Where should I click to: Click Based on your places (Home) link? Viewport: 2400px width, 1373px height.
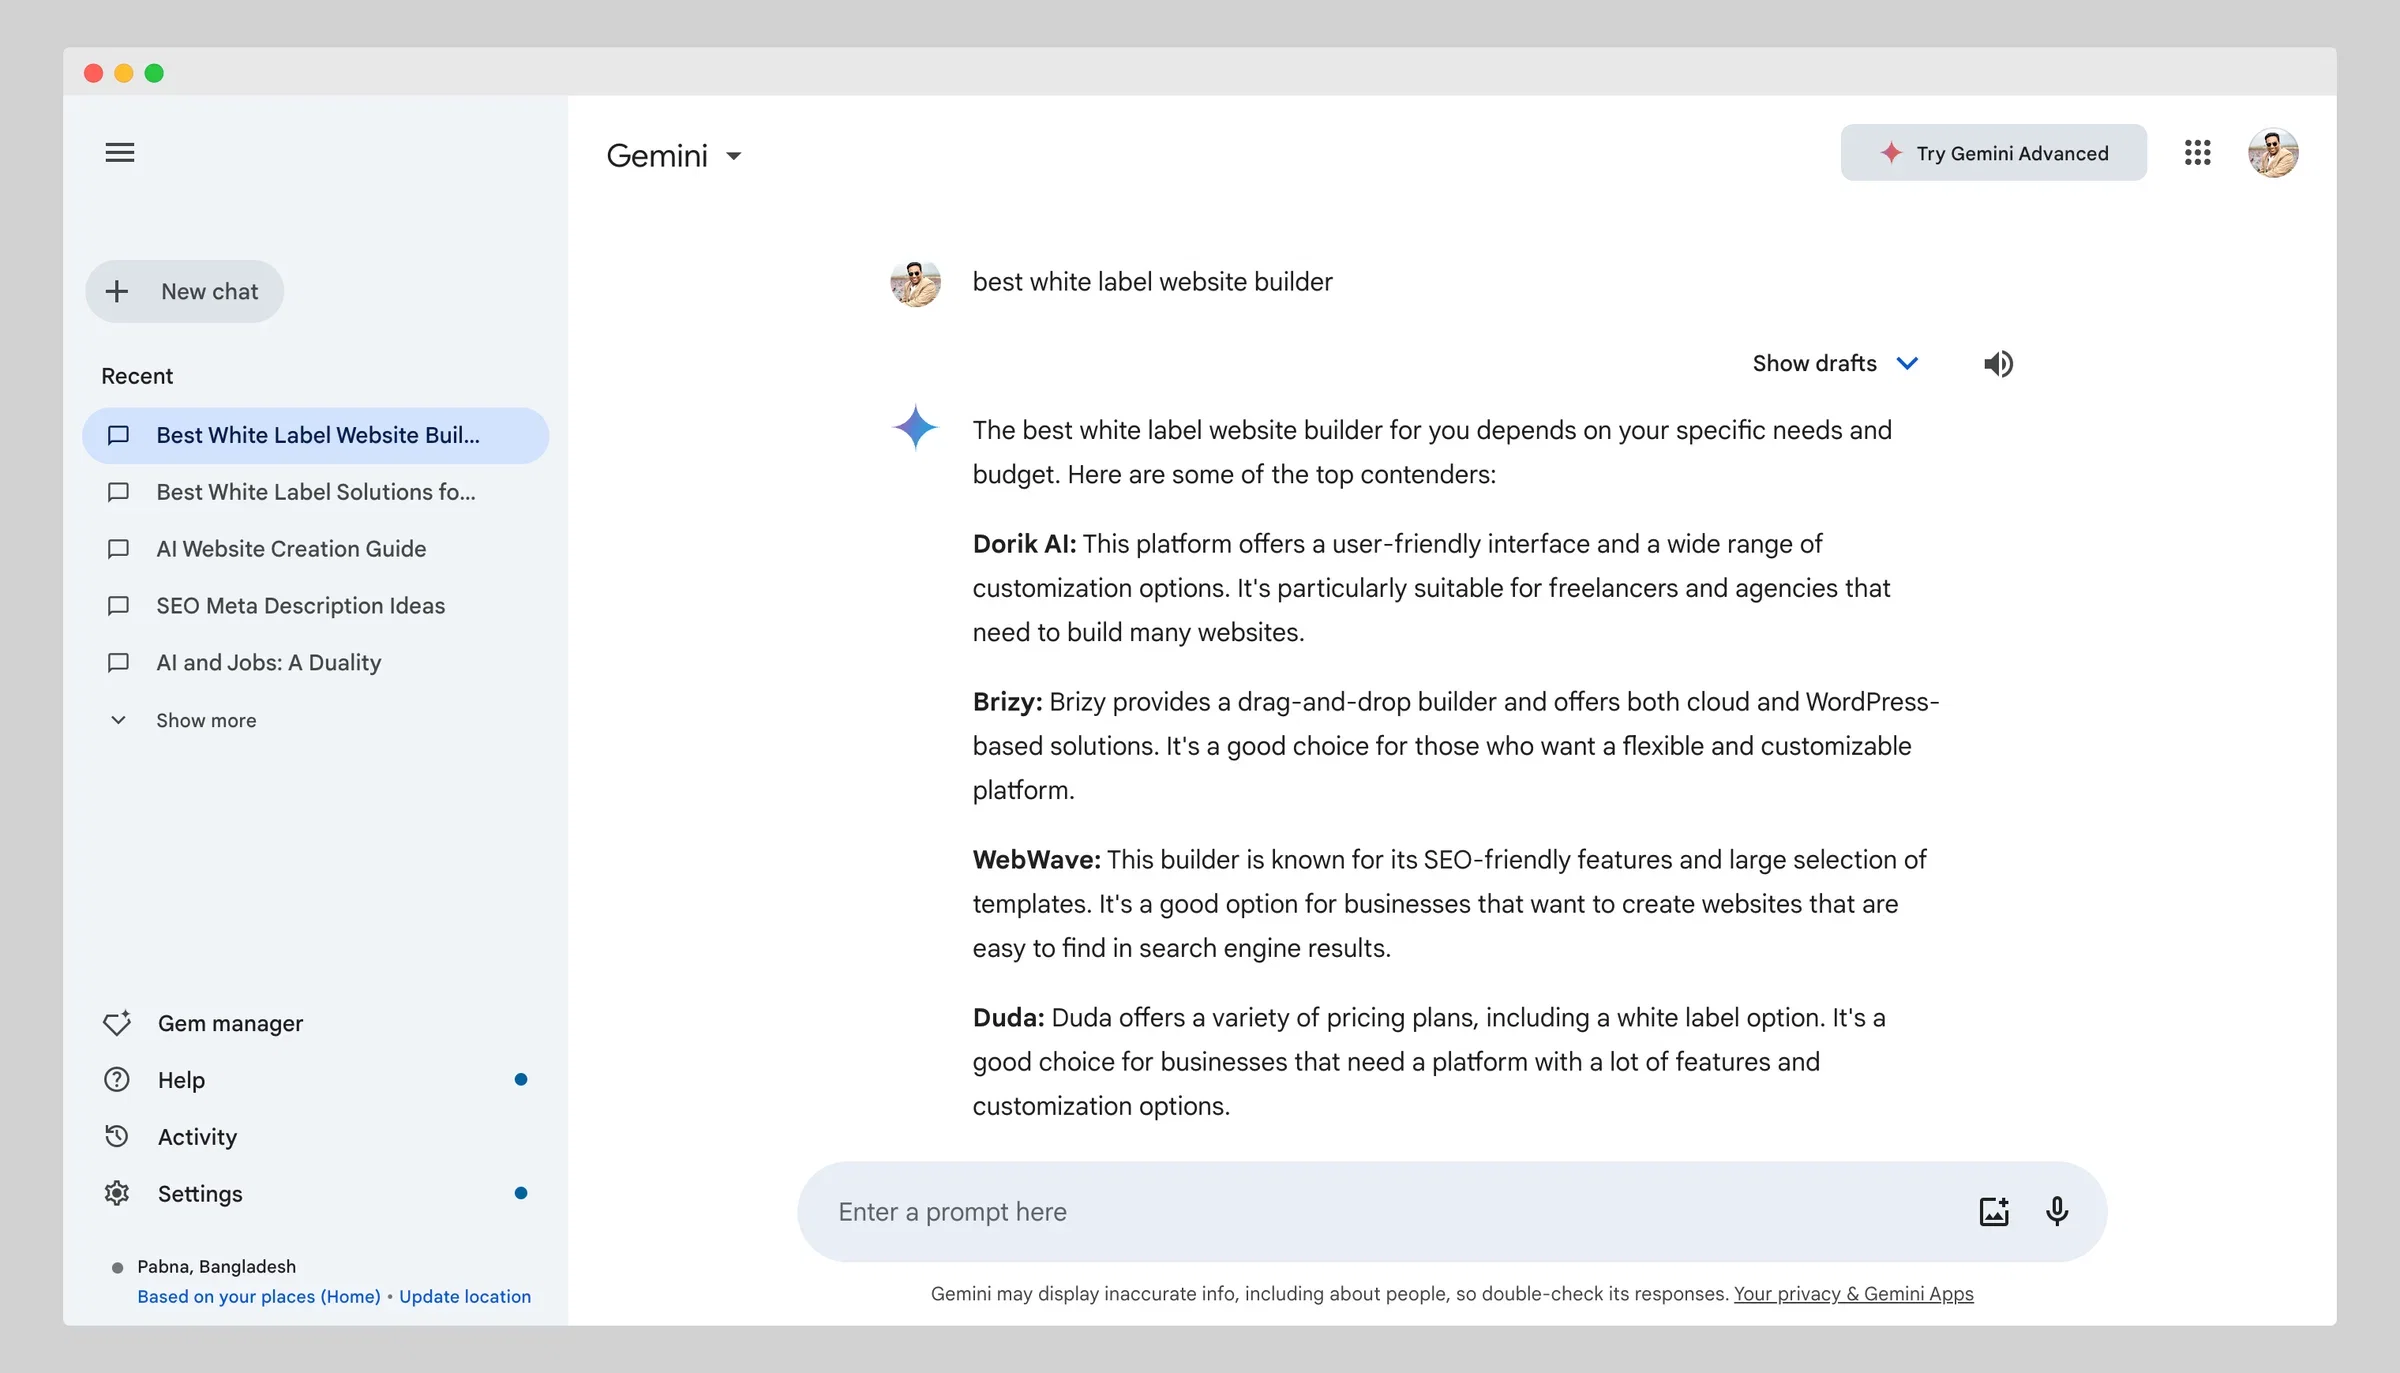pos(259,1296)
